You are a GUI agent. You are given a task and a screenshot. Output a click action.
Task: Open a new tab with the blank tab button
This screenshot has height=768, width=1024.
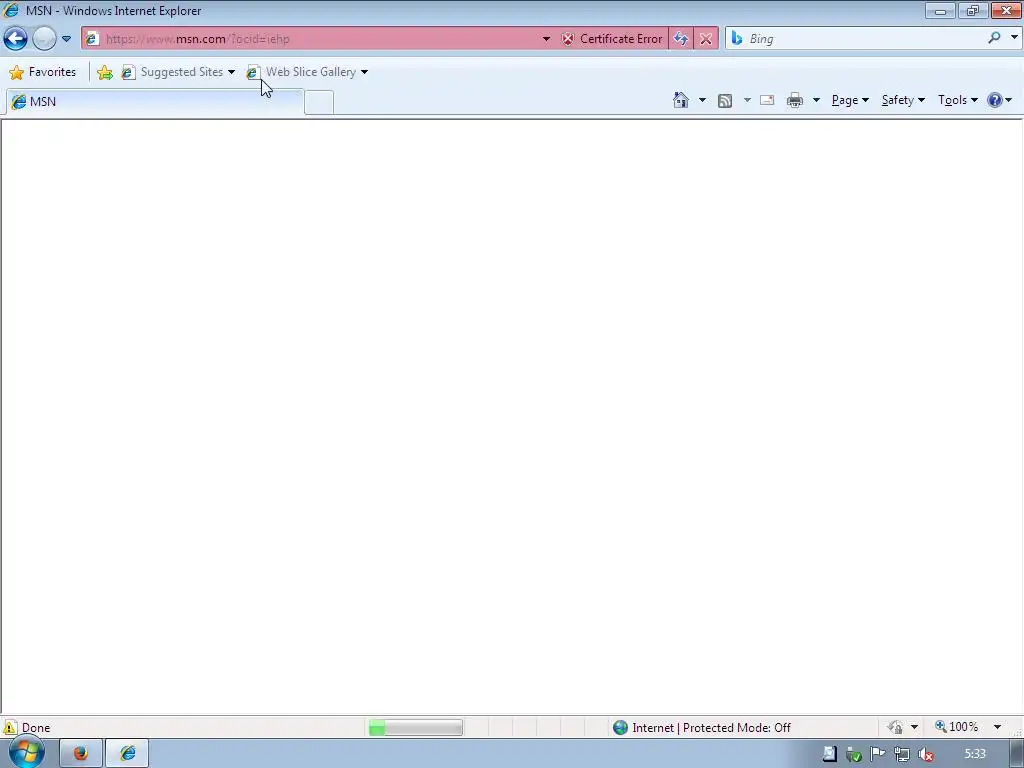(319, 103)
